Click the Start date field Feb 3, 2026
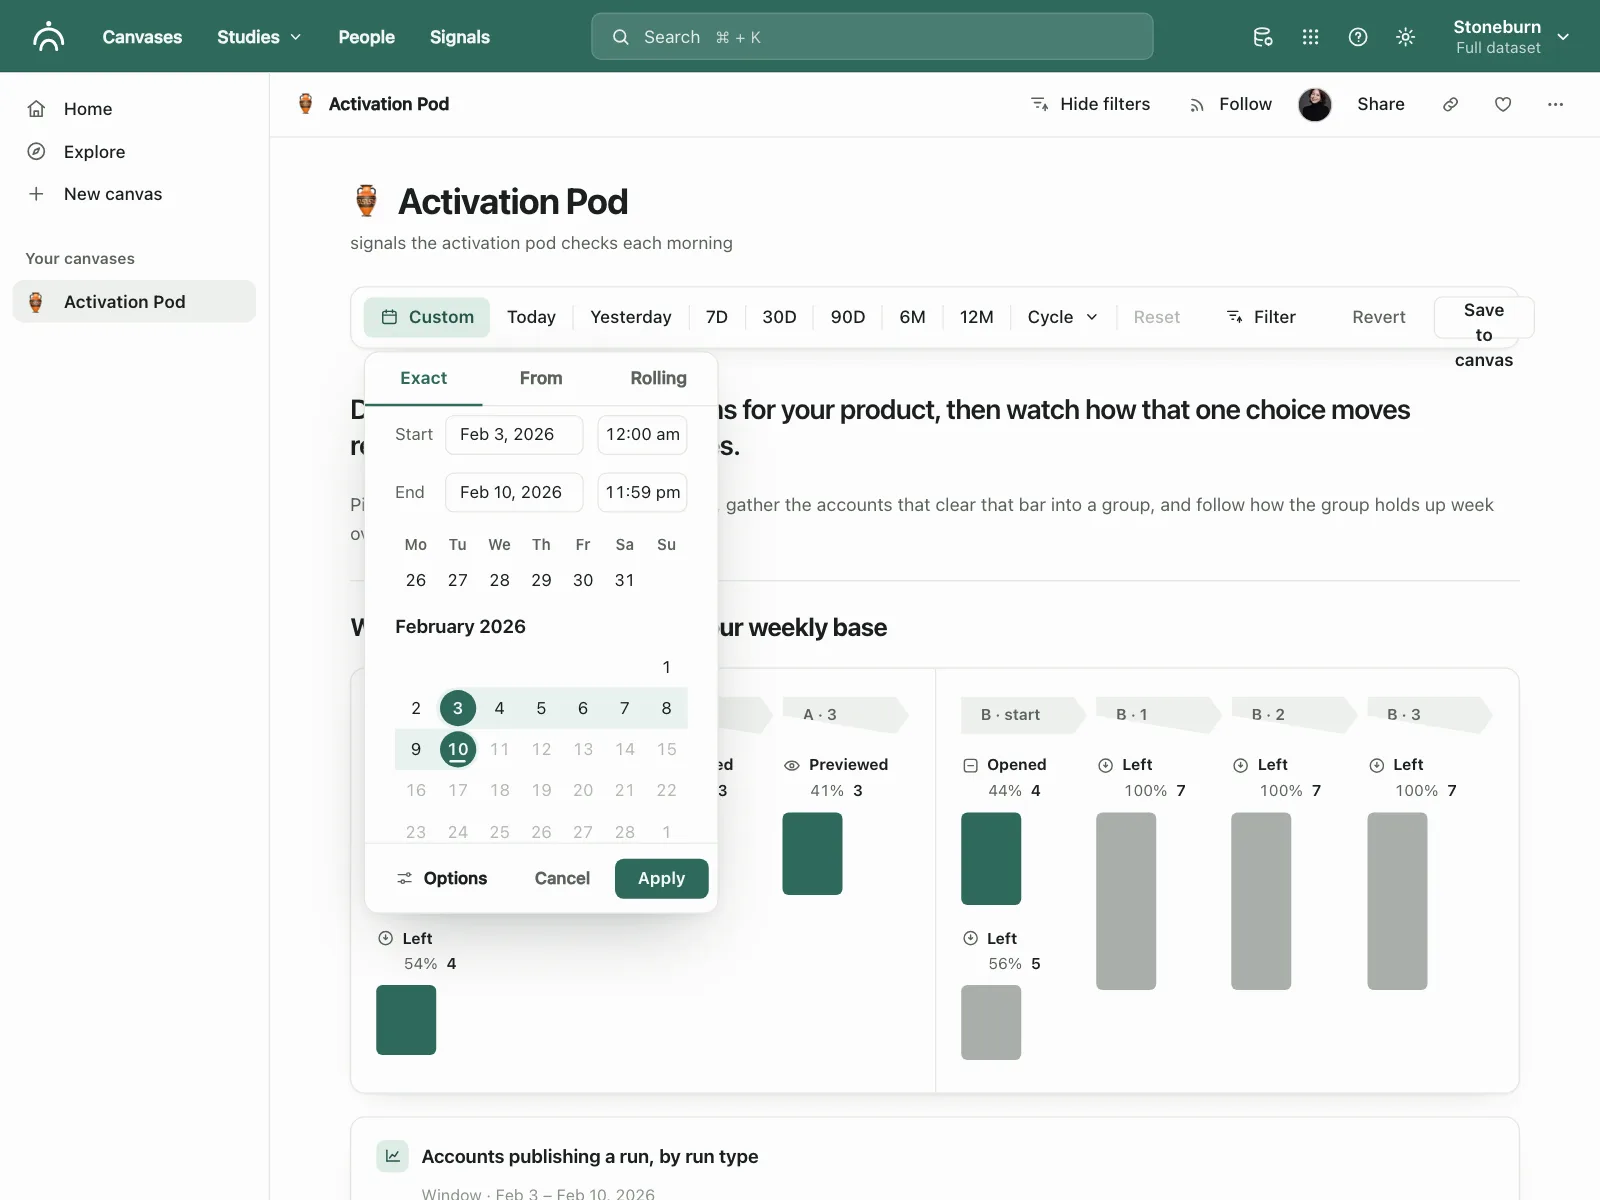 pyautogui.click(x=514, y=434)
